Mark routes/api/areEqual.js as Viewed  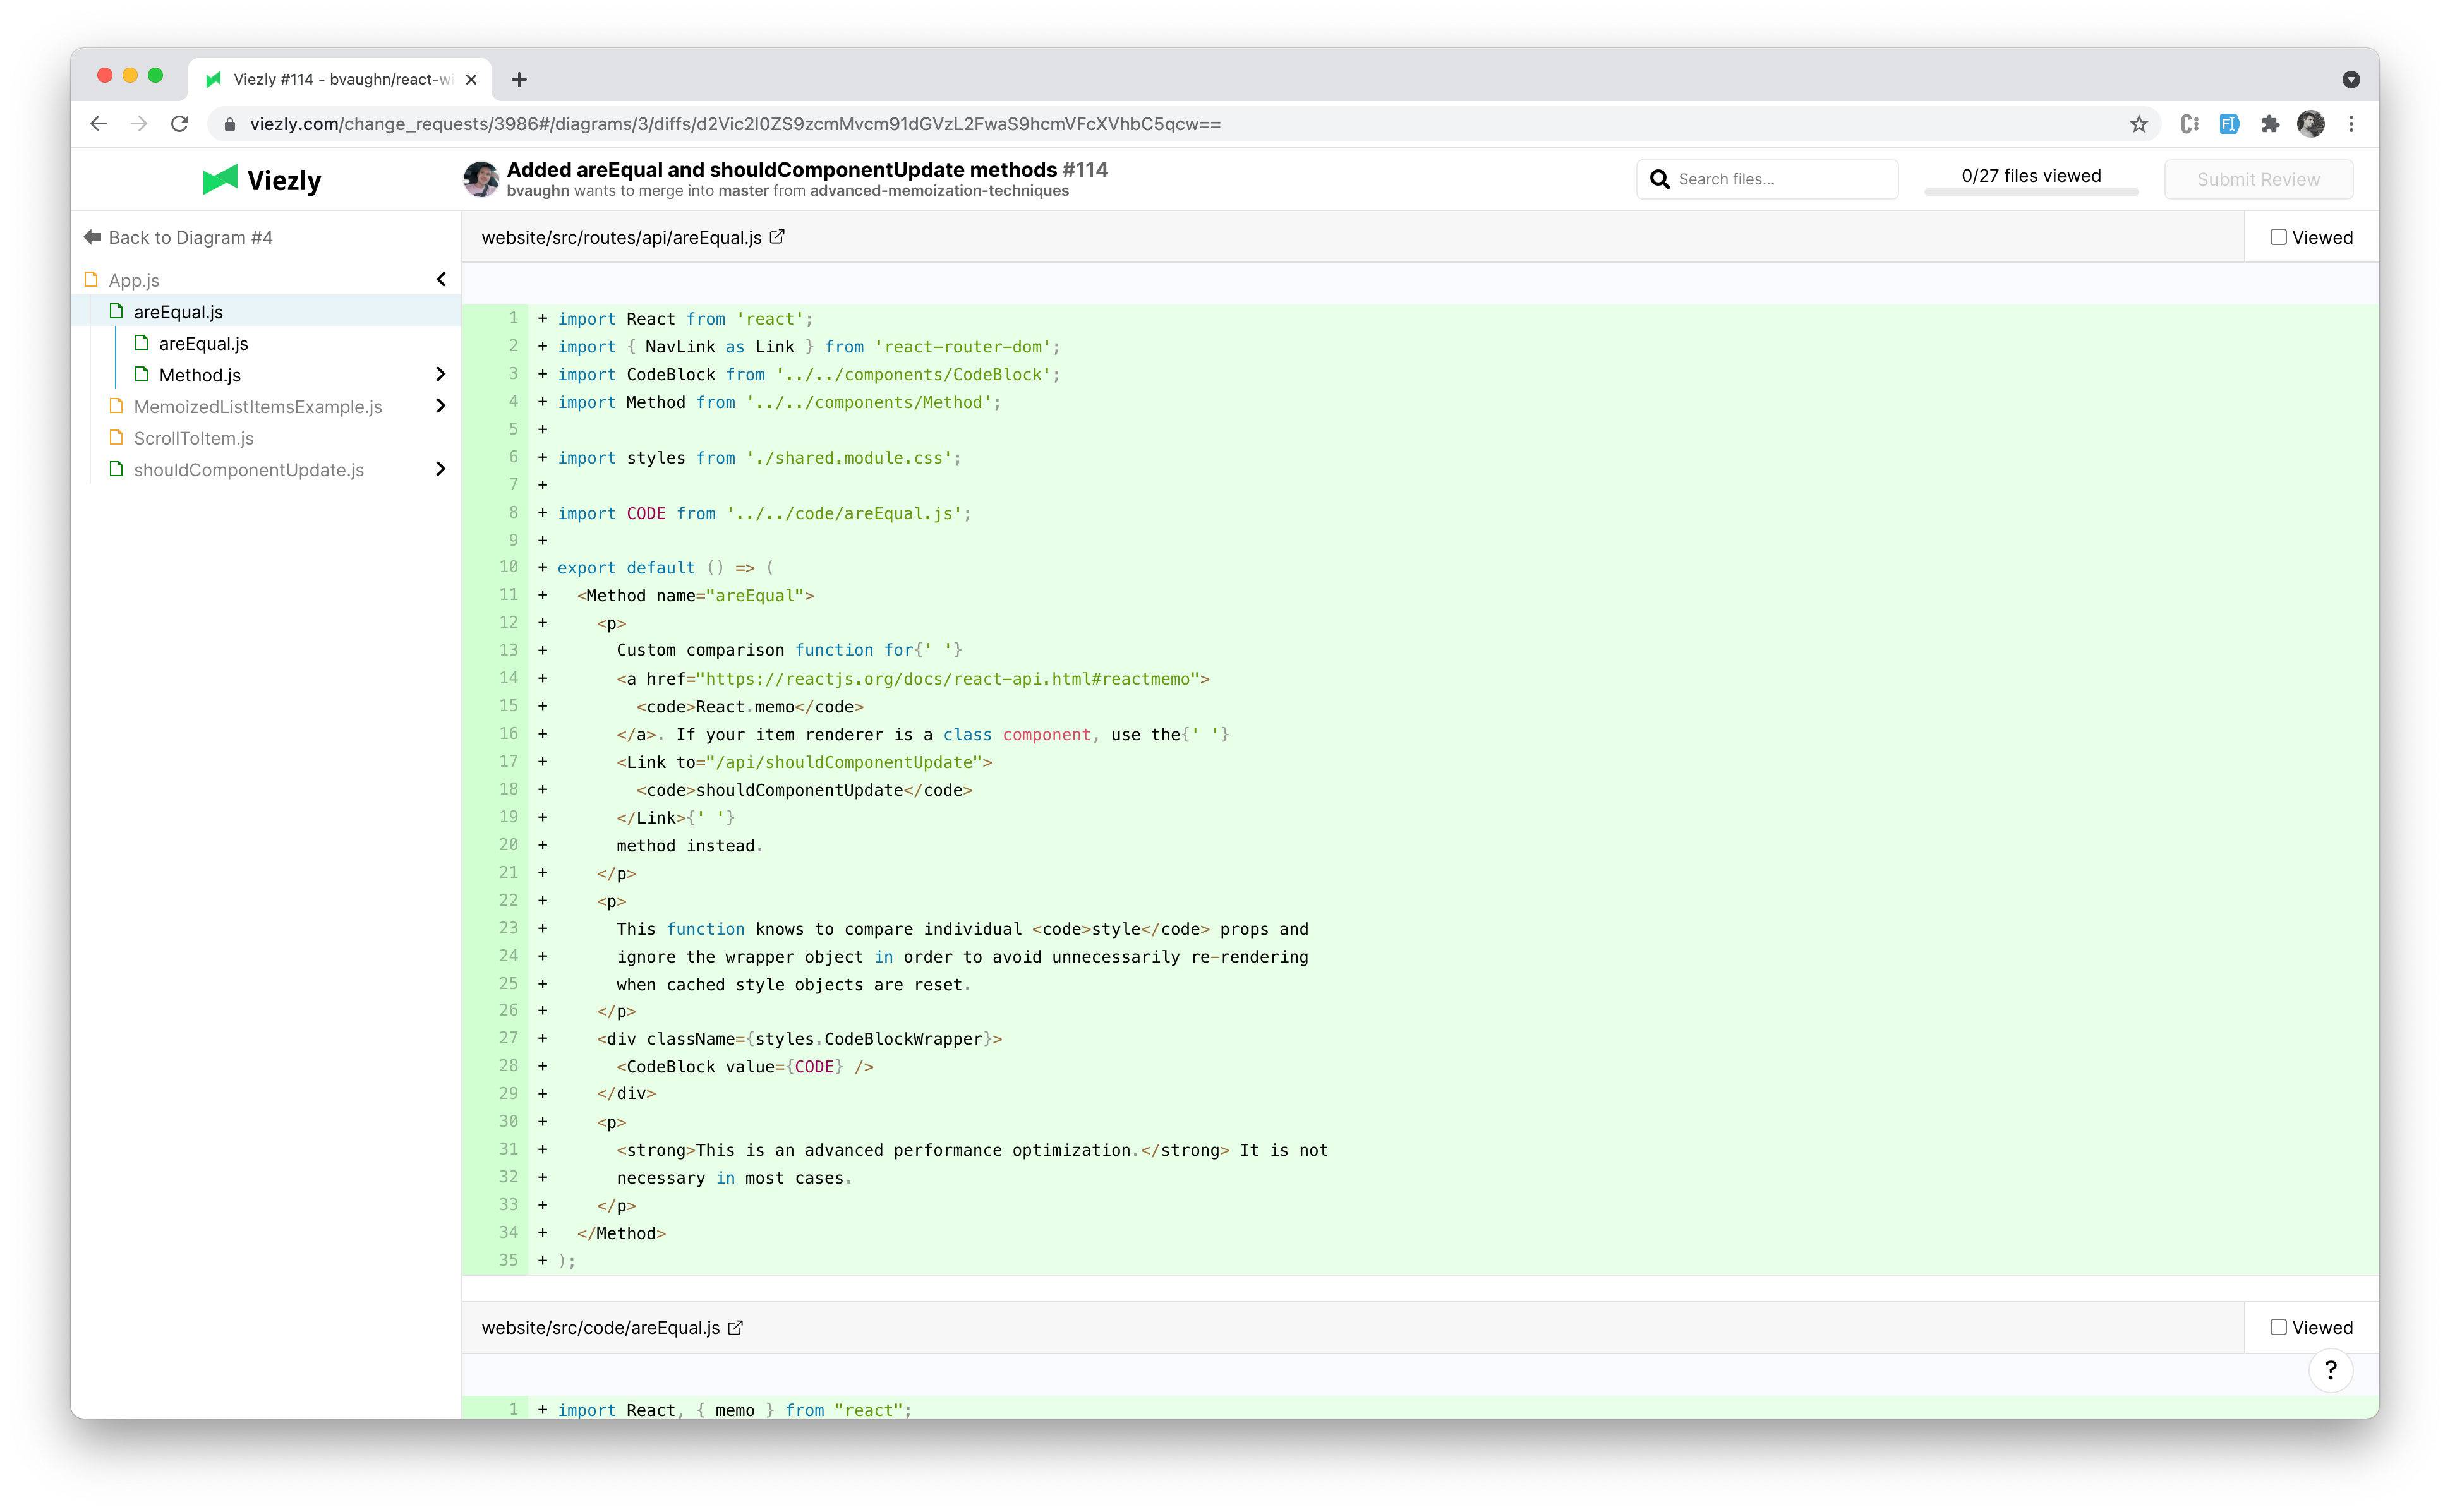(2278, 237)
